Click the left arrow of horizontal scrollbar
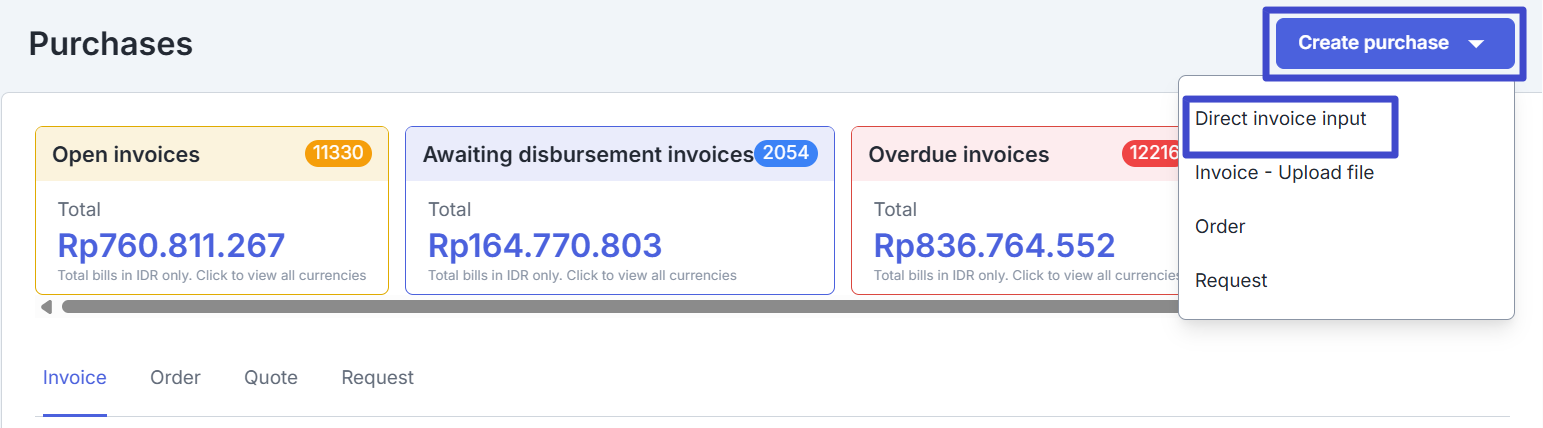 click(46, 307)
